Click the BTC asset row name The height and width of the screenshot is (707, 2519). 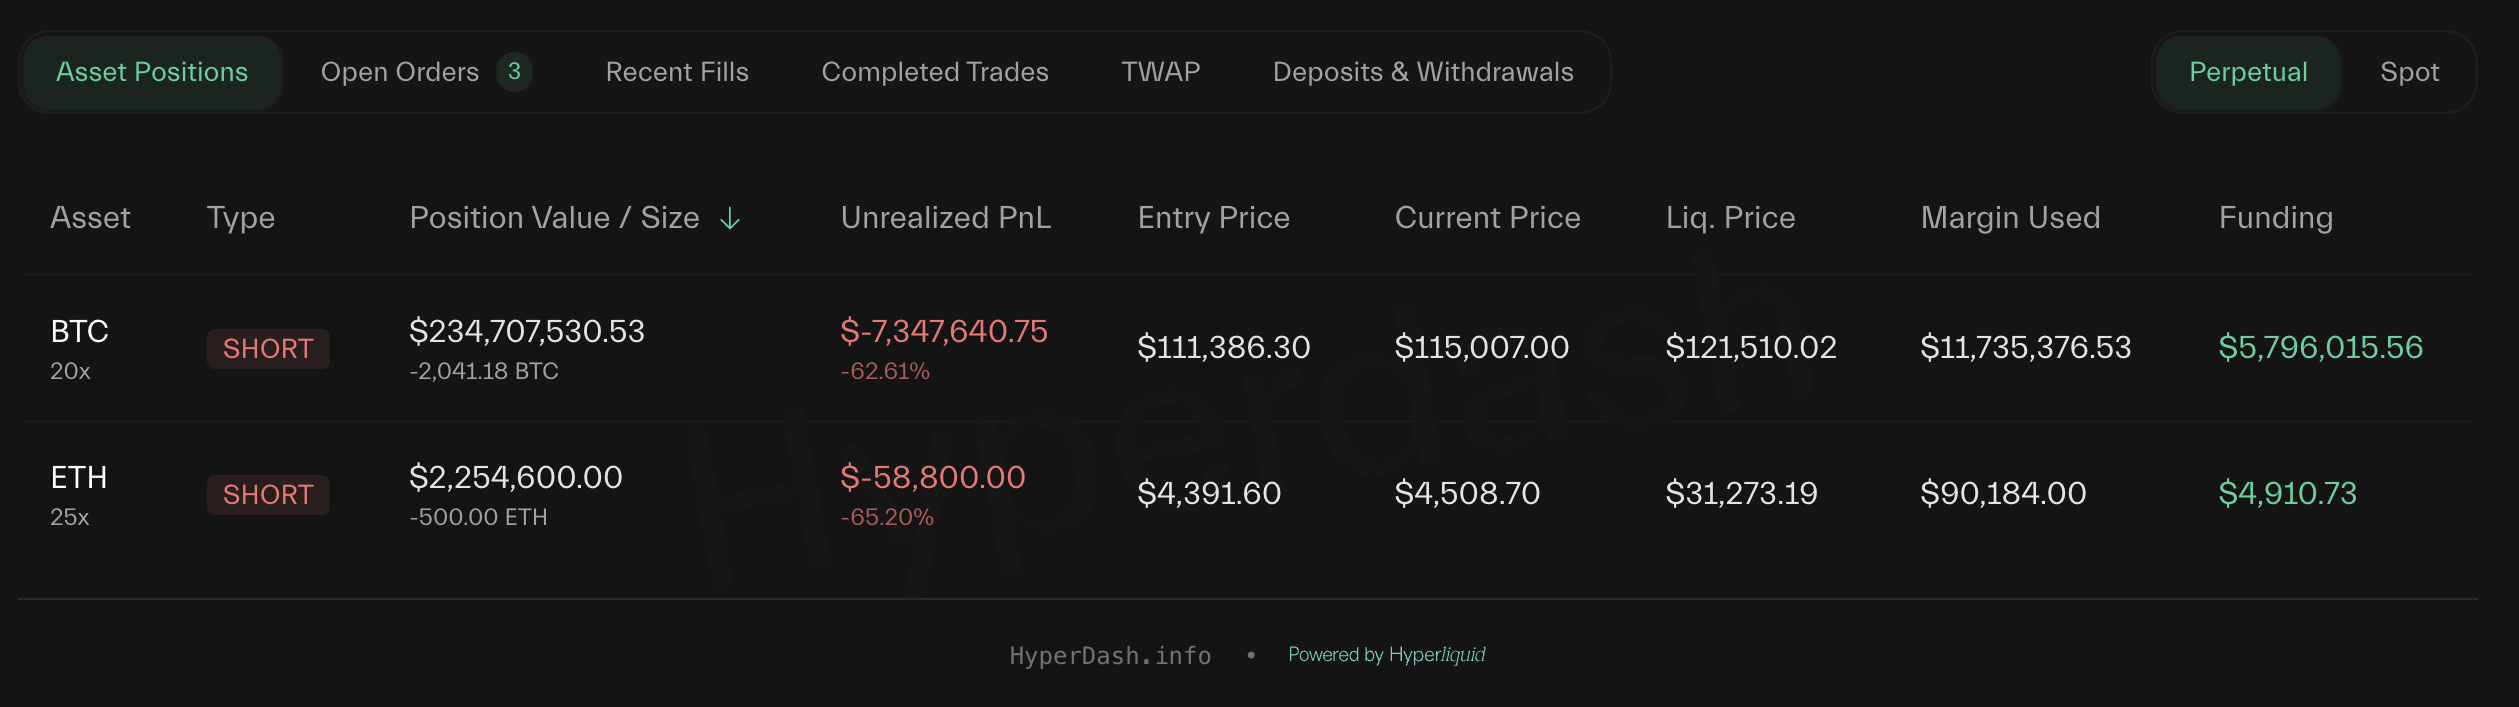pos(79,332)
